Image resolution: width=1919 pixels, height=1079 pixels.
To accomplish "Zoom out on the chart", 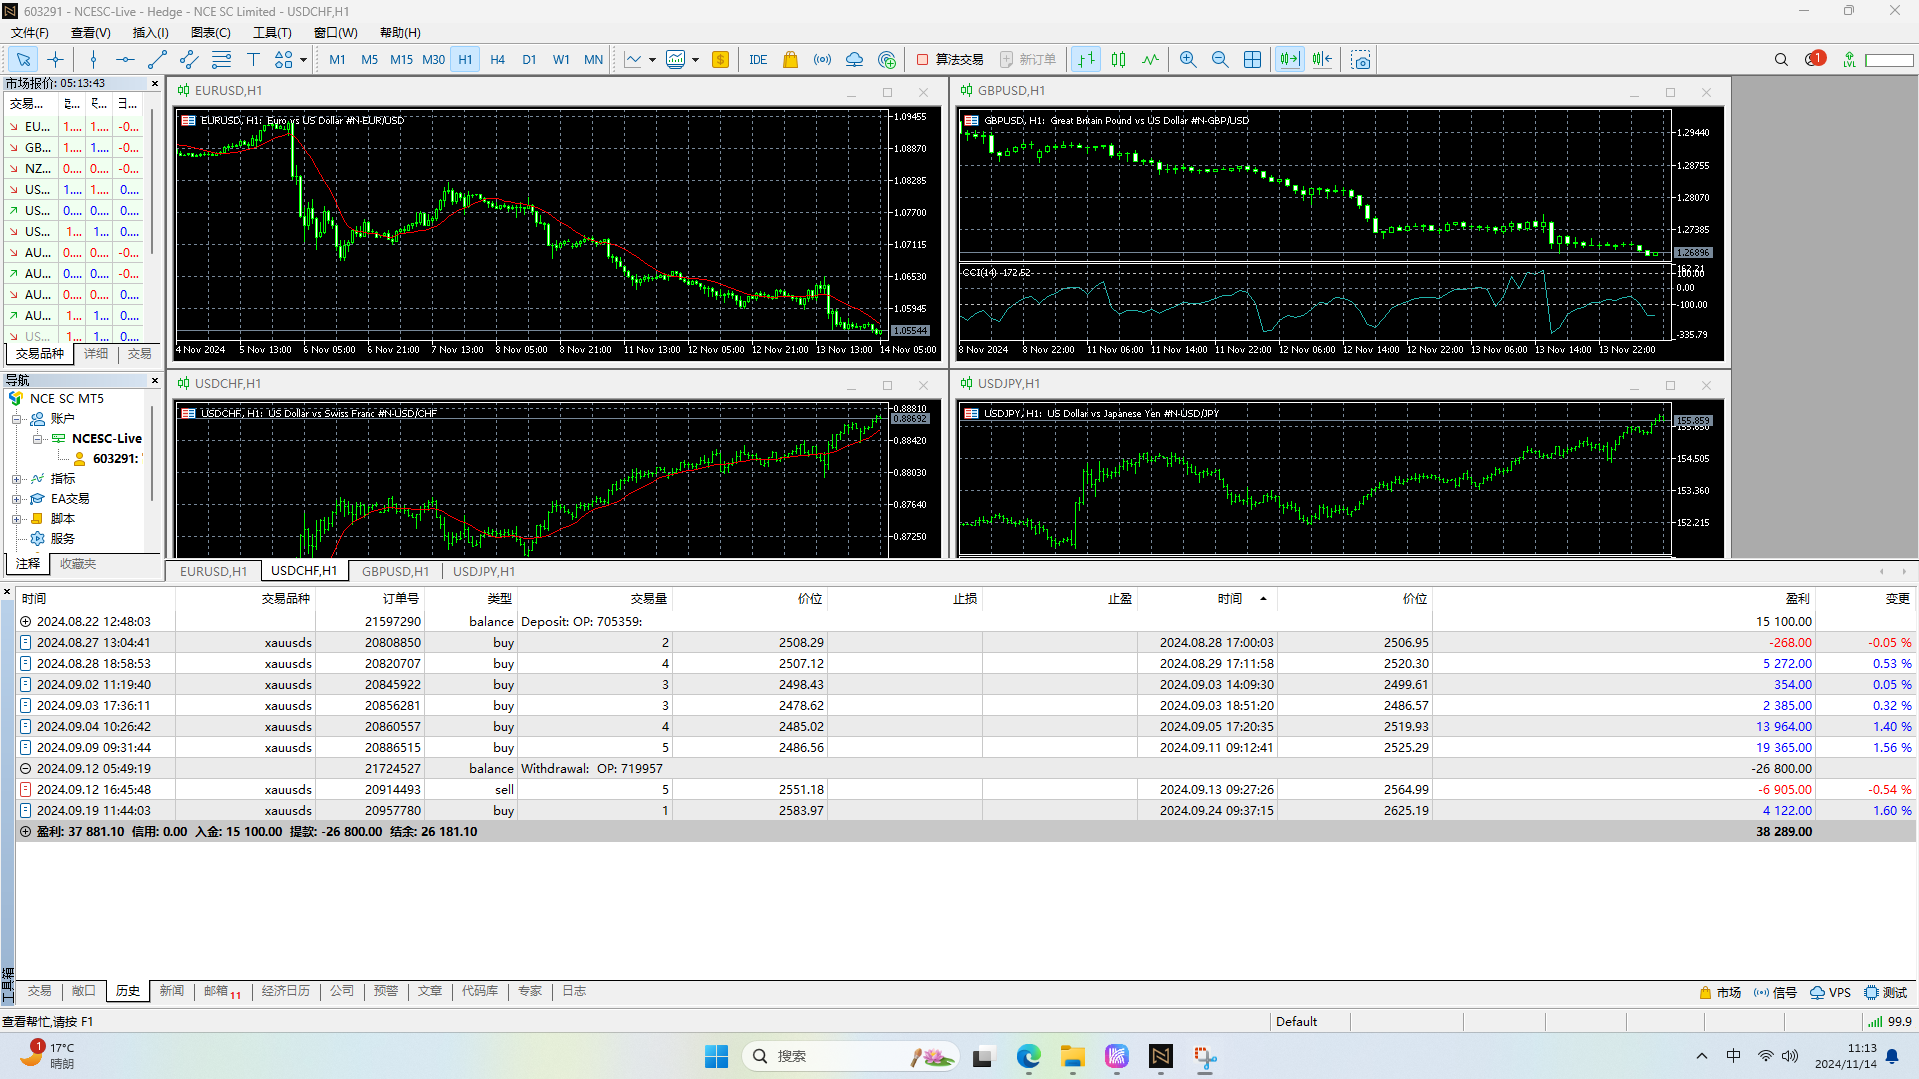I will click(x=1220, y=60).
